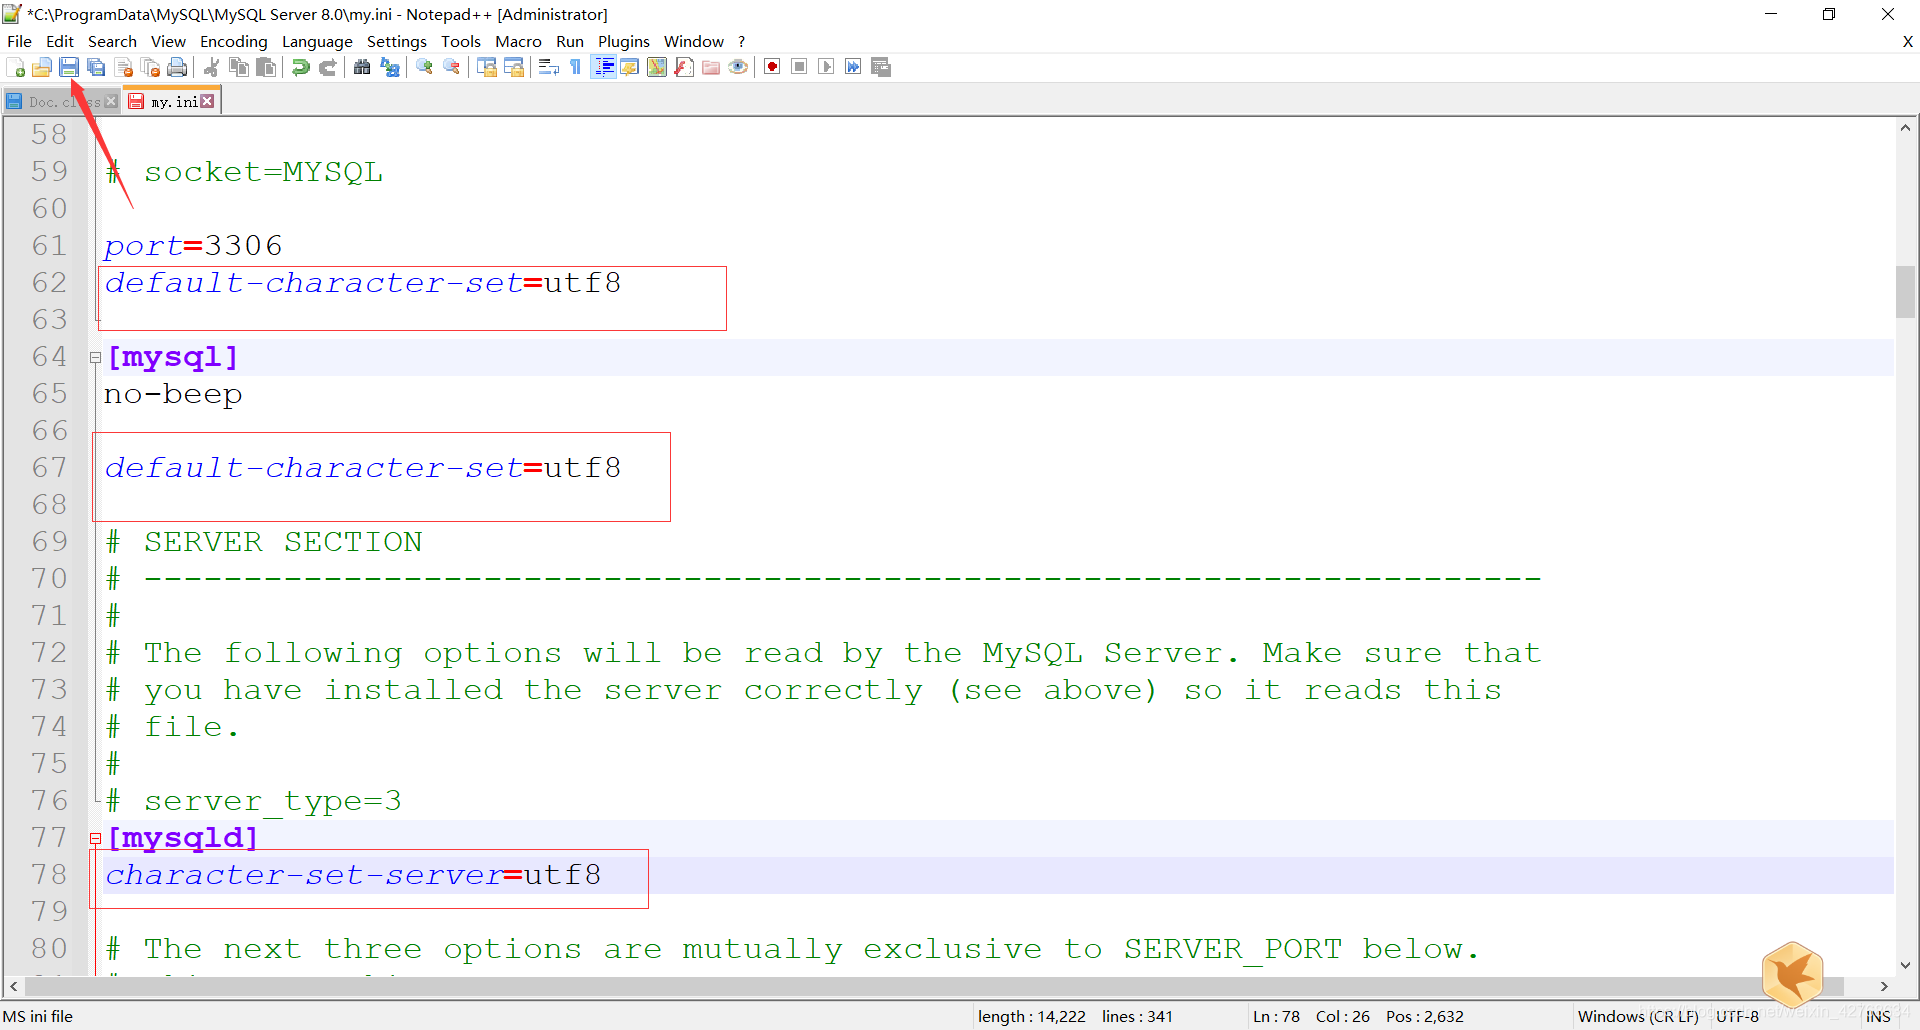Save current recorded macro icon
The width and height of the screenshot is (1920, 1030).
click(x=881, y=67)
